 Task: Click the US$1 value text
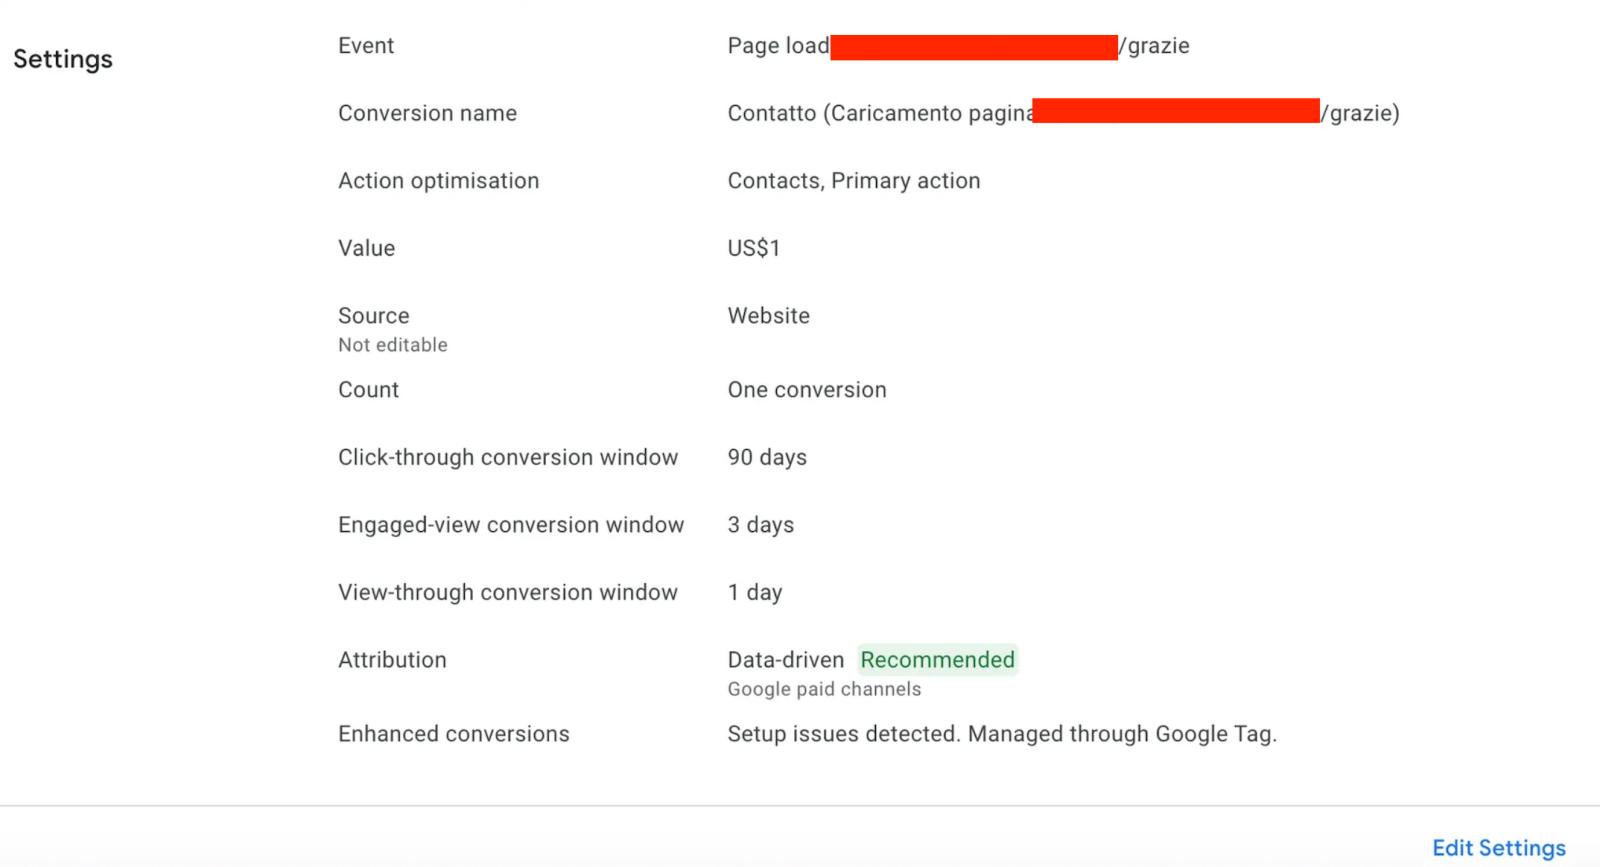[753, 248]
